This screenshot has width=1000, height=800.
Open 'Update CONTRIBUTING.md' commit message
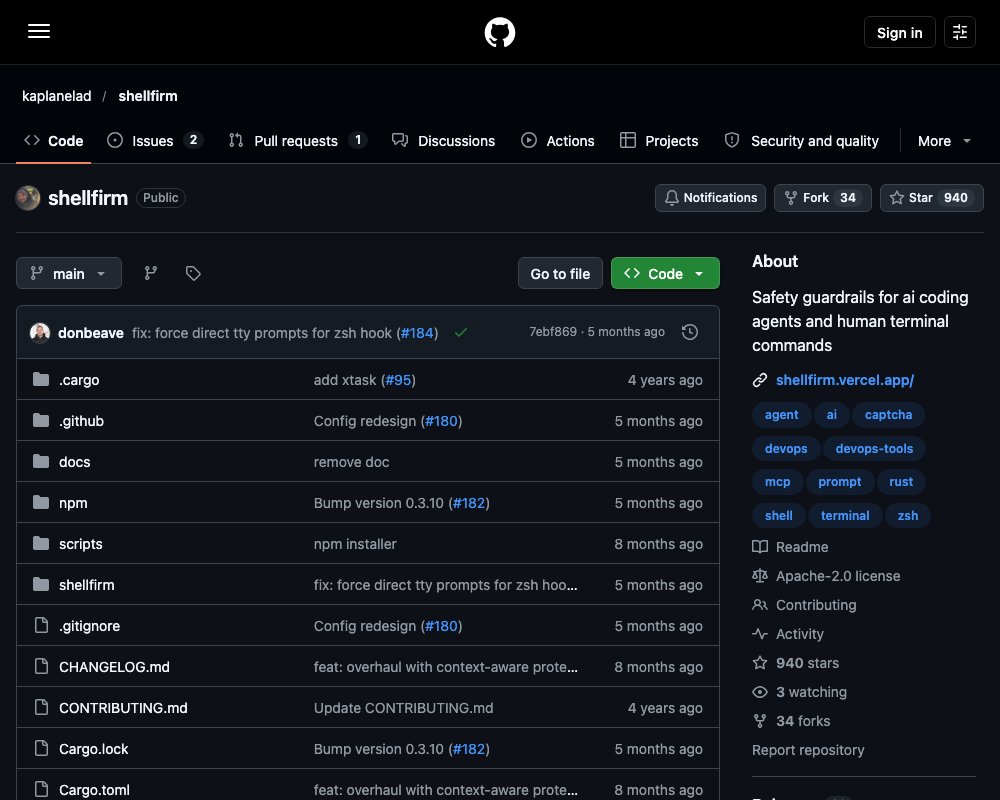pyautogui.click(x=403, y=708)
